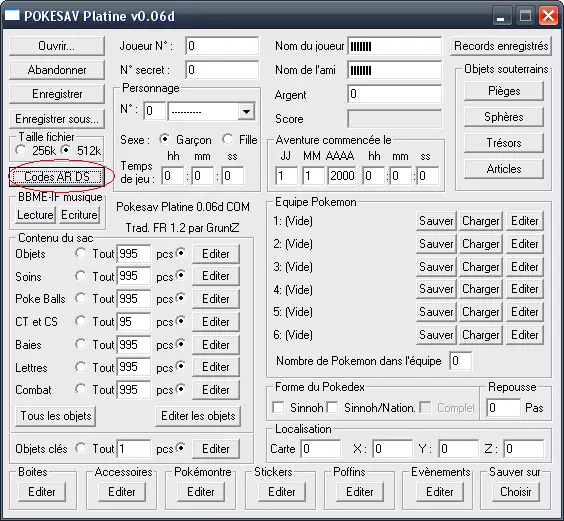Load a Pokemon into slot 3 with Charger

[x=481, y=267]
